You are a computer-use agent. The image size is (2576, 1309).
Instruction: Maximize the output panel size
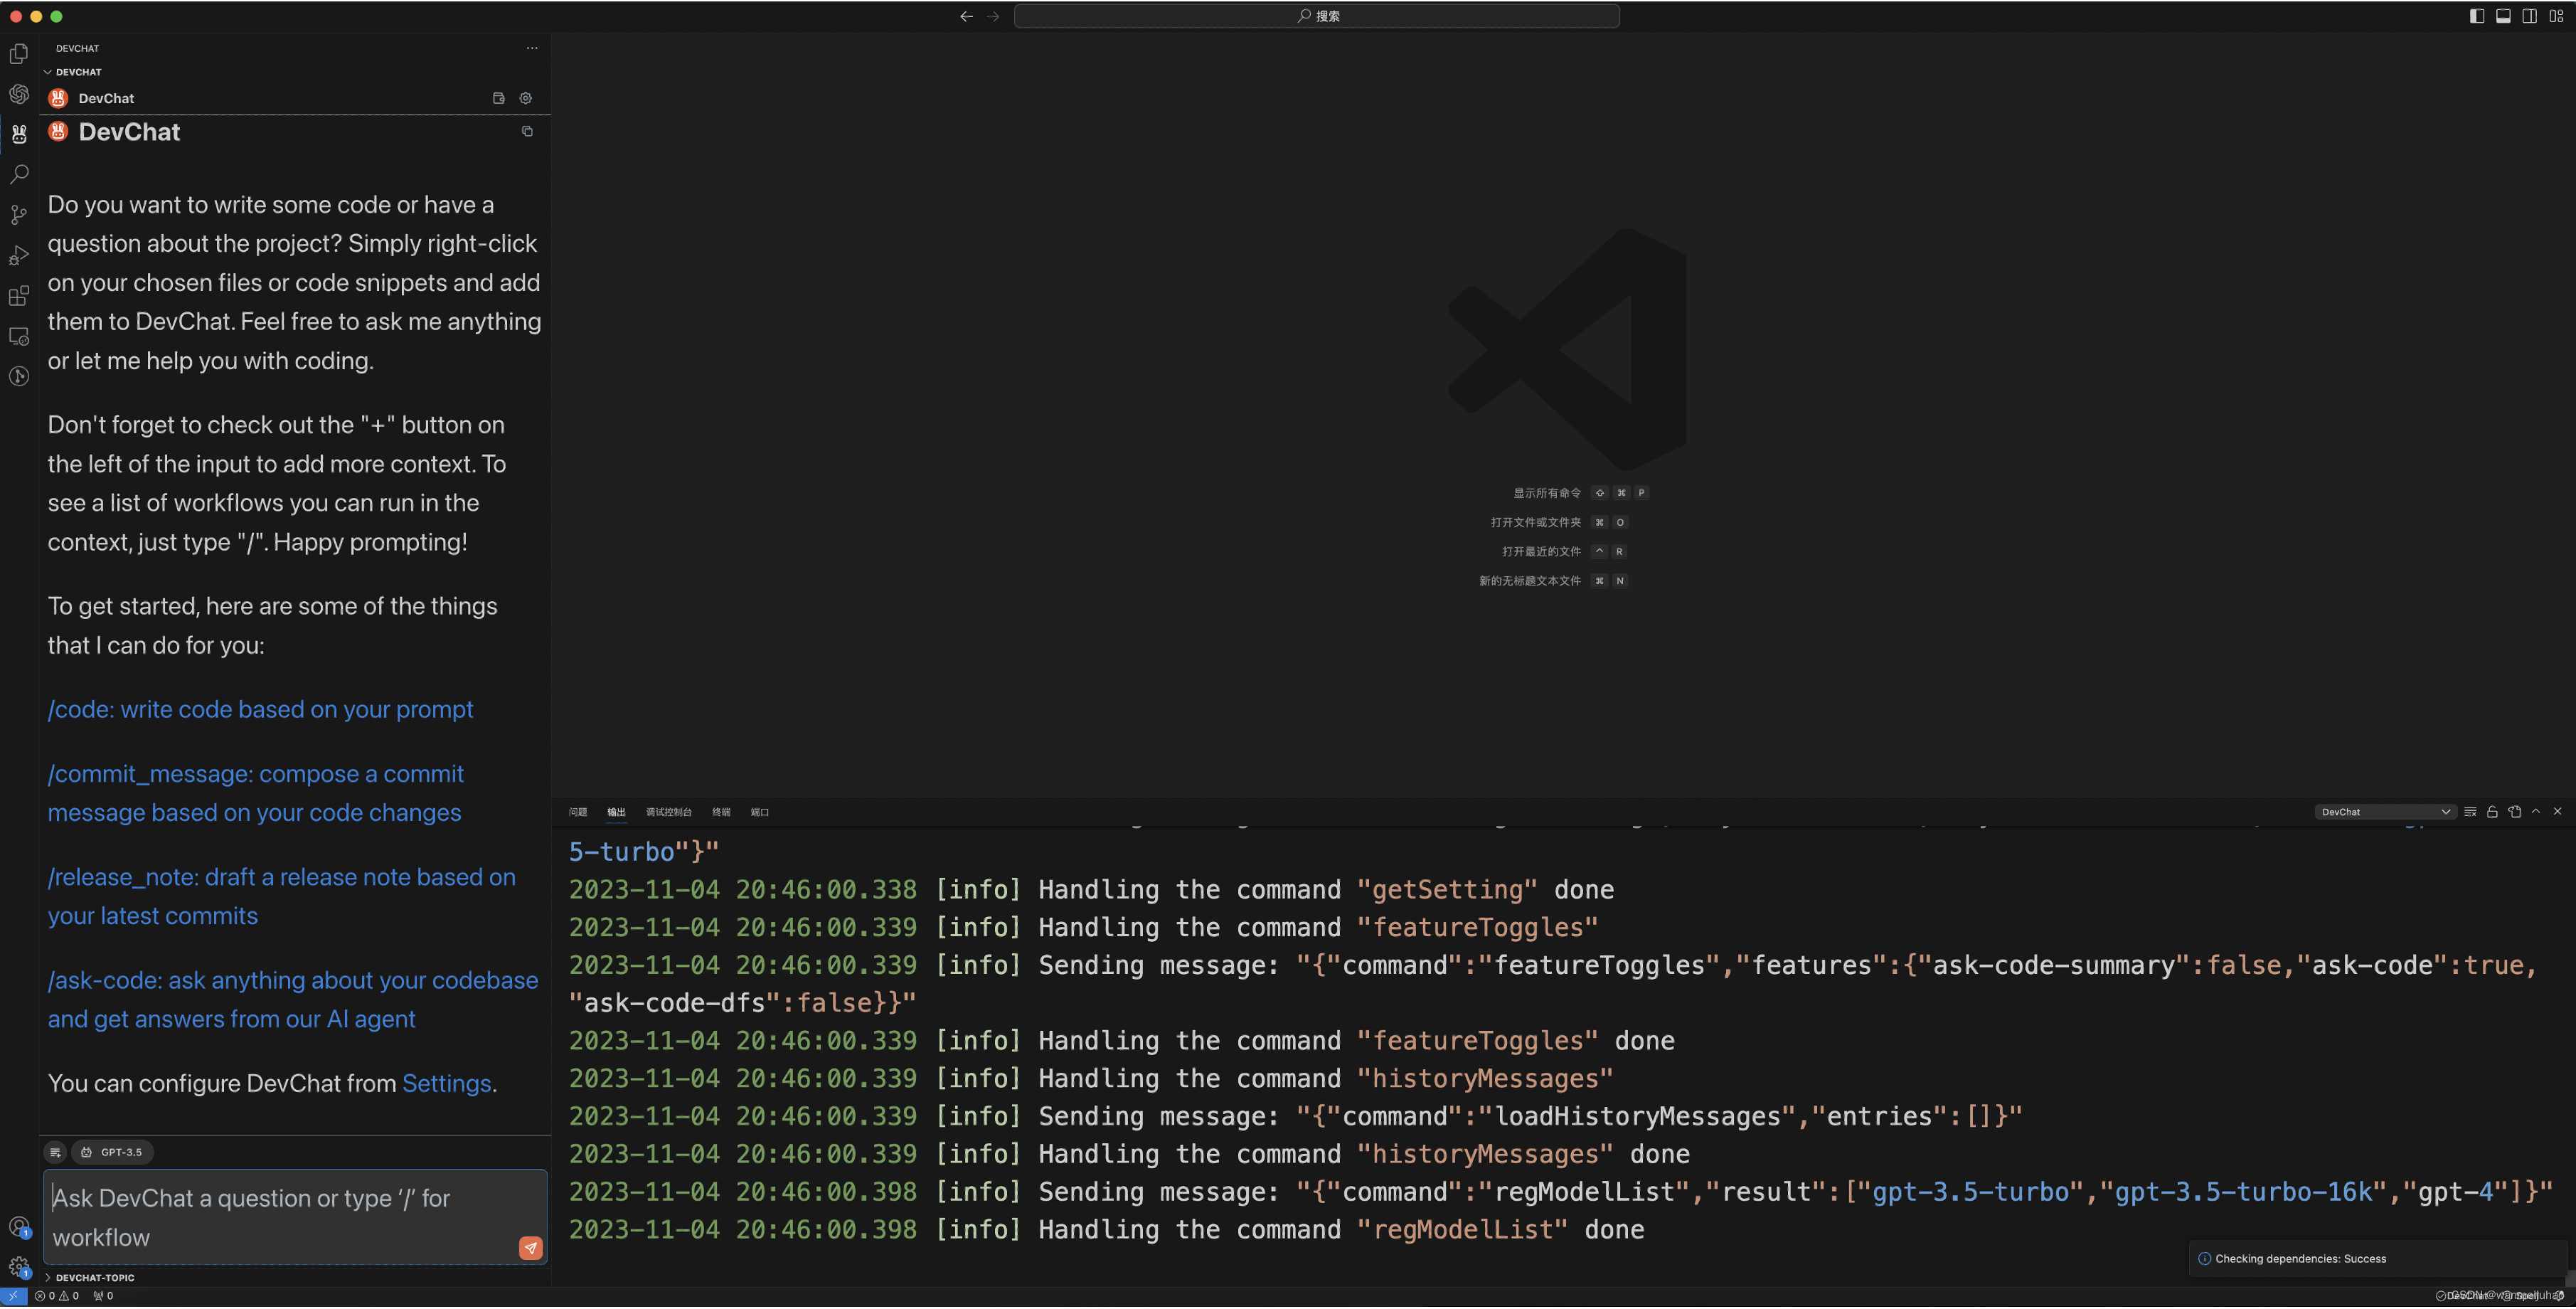tap(2536, 812)
